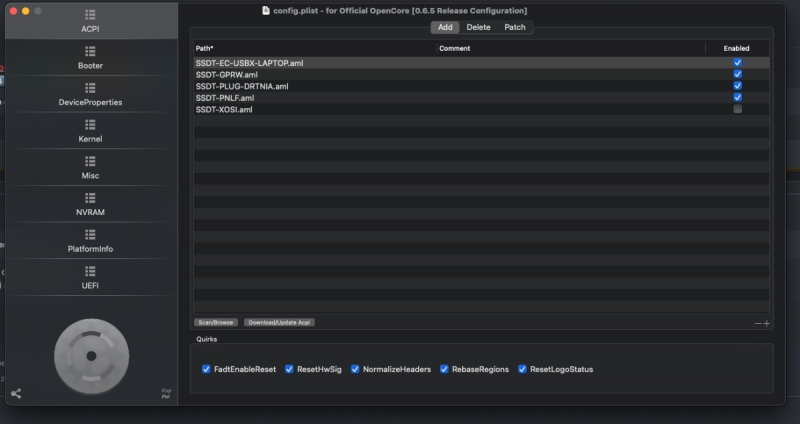Toggle Enabled for SSDT-PLUG-DRTNIA.aml
Image resolution: width=800 pixels, height=424 pixels.
click(x=738, y=86)
